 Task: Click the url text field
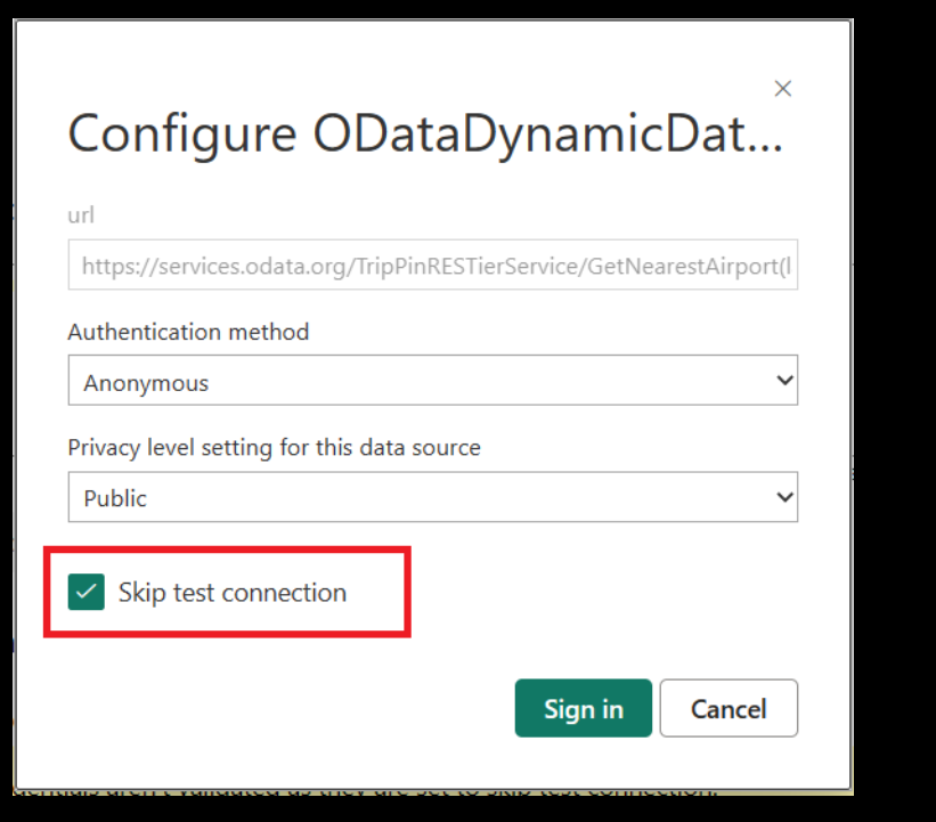coord(432,266)
